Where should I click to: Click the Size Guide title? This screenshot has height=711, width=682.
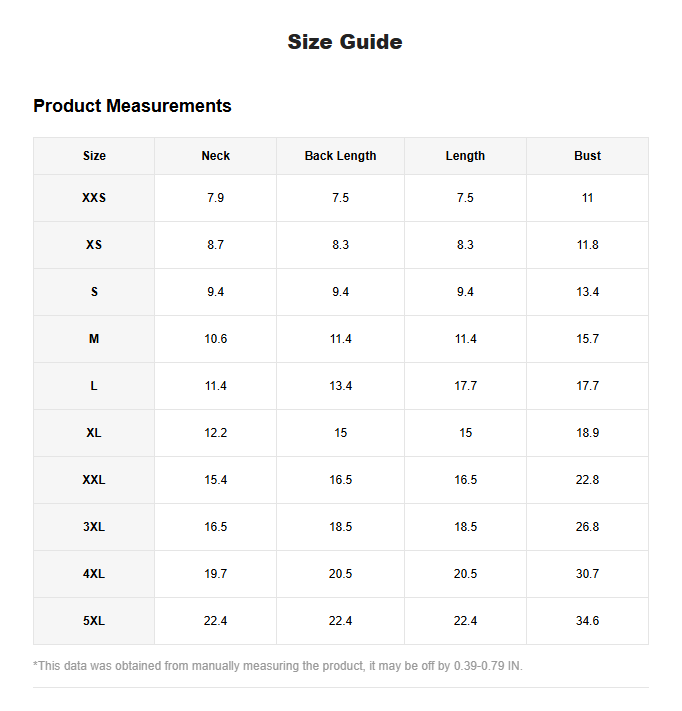pyautogui.click(x=345, y=42)
